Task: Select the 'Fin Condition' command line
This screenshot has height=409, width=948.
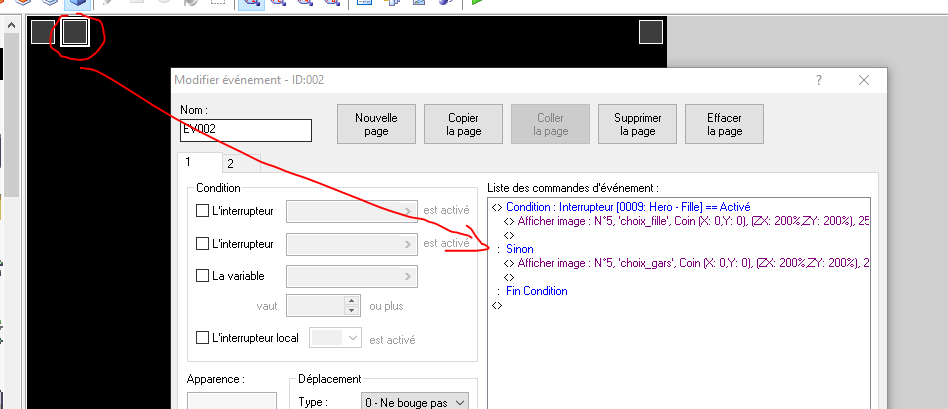Action: click(678, 291)
